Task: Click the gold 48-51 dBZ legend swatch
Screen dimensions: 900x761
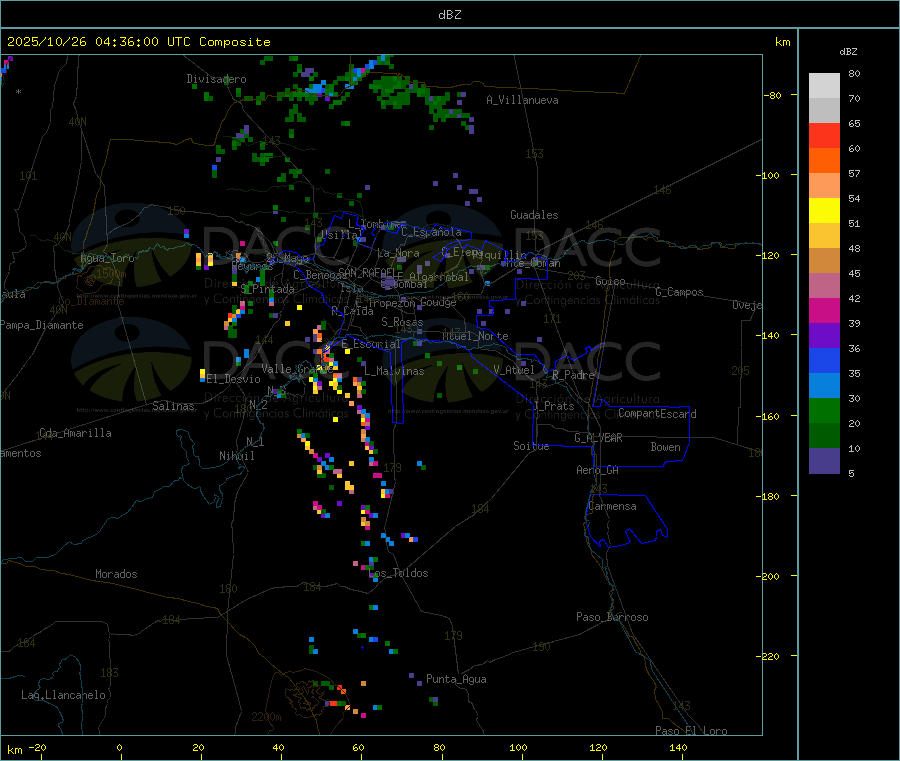Action: click(x=824, y=236)
